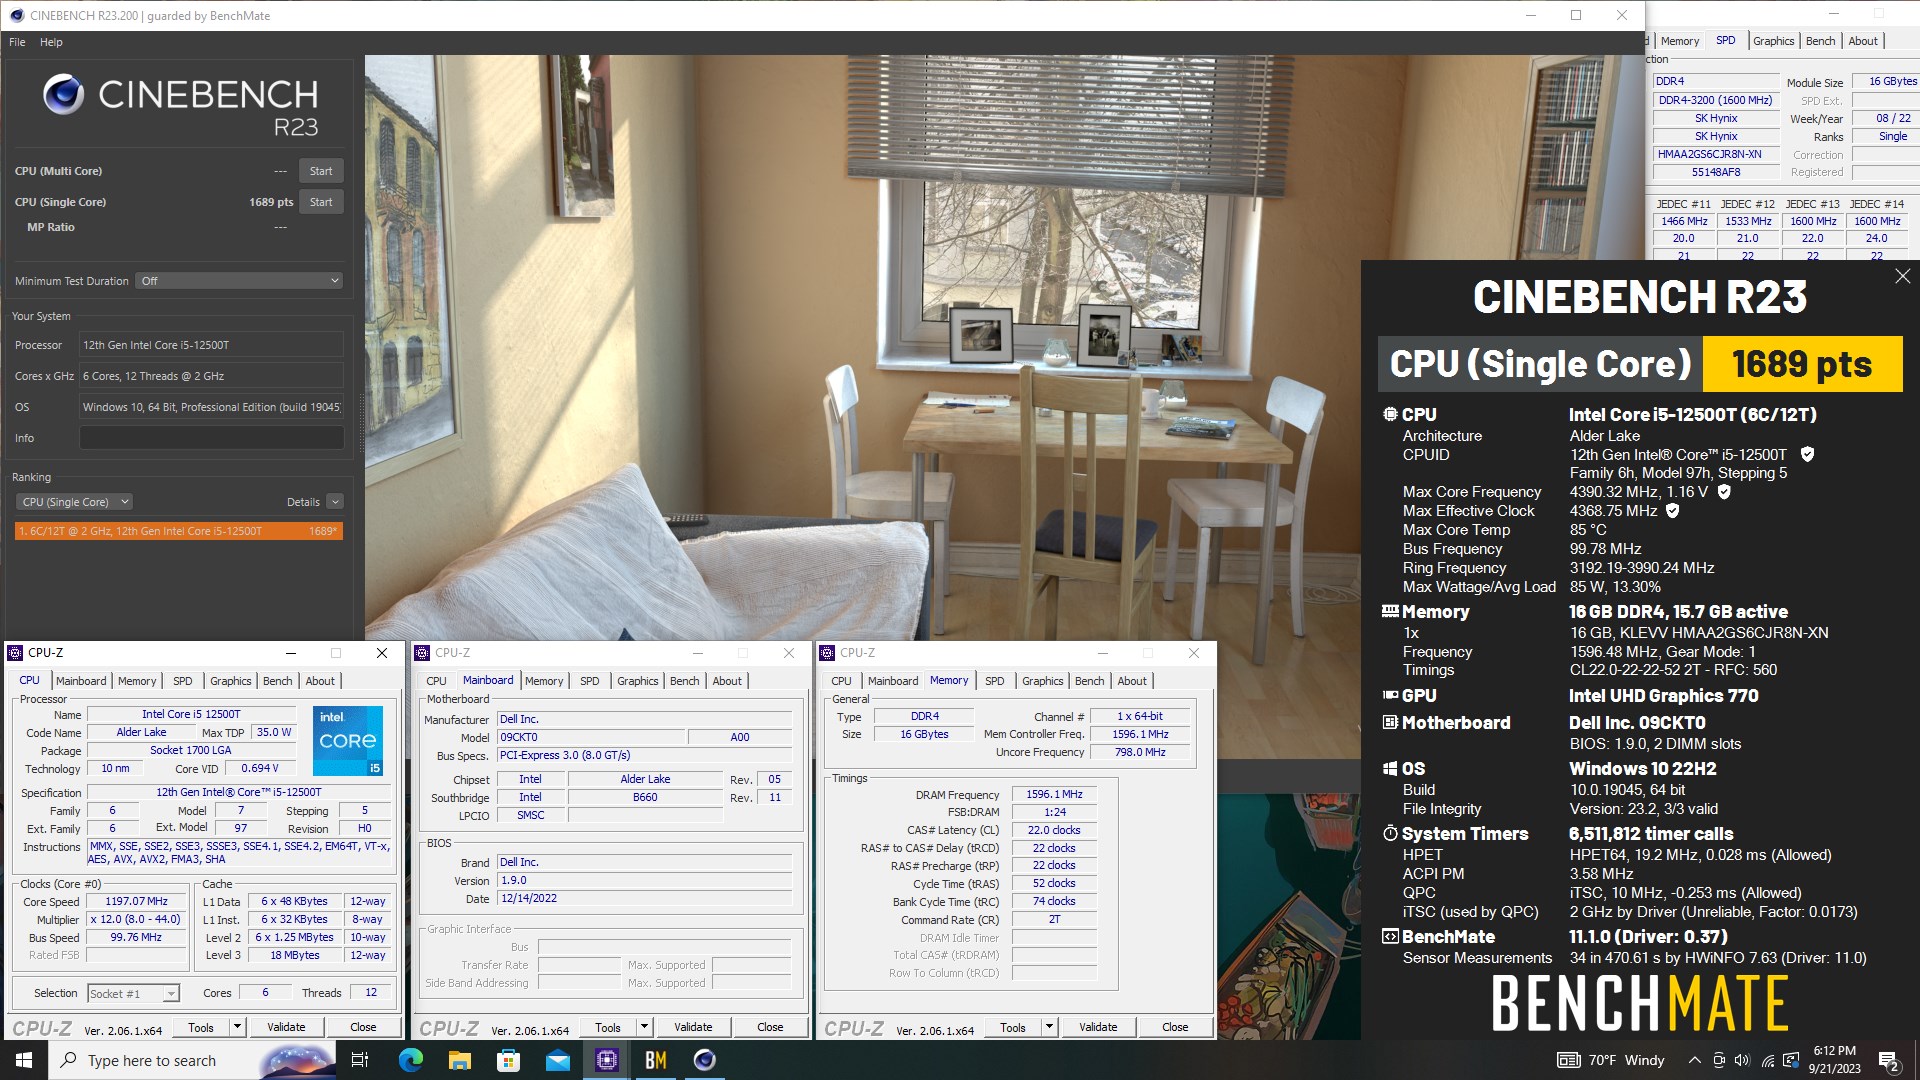Open Bench tab in top-right CPU-Z window

pyautogui.click(x=1821, y=41)
